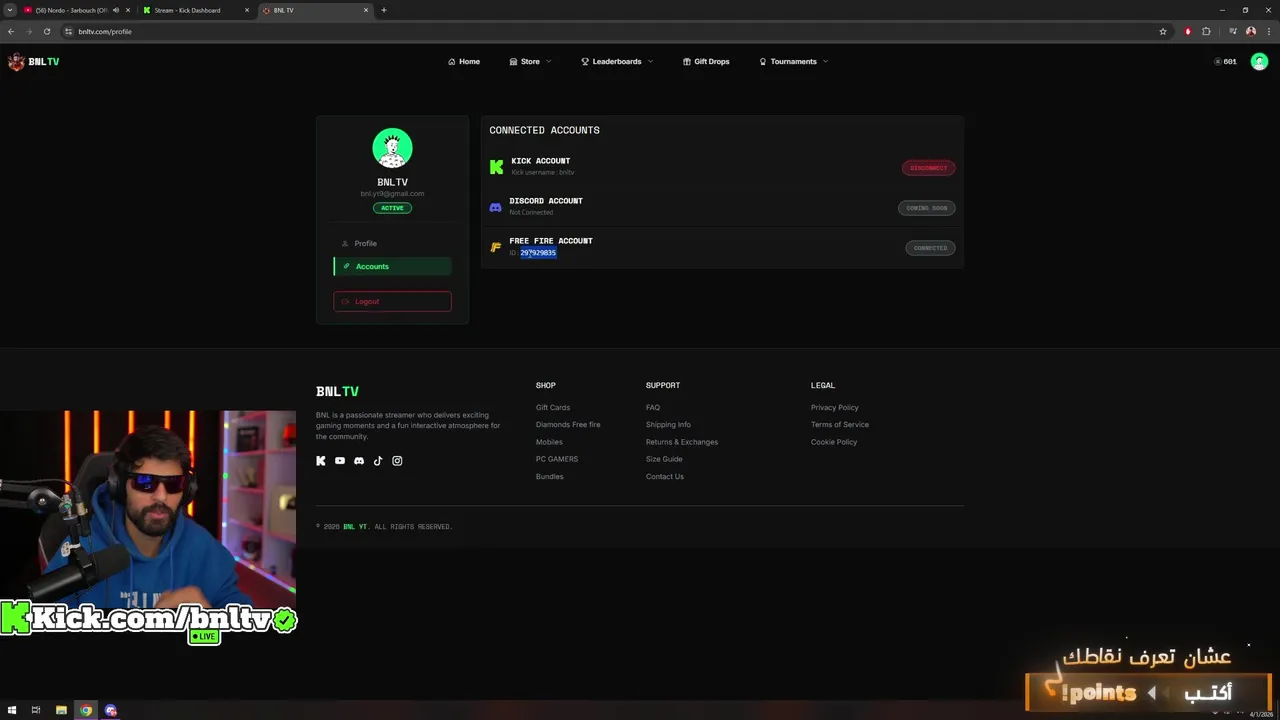1280x720 pixels.
Task: Close the BNL TV browser tab
Action: click(366, 10)
